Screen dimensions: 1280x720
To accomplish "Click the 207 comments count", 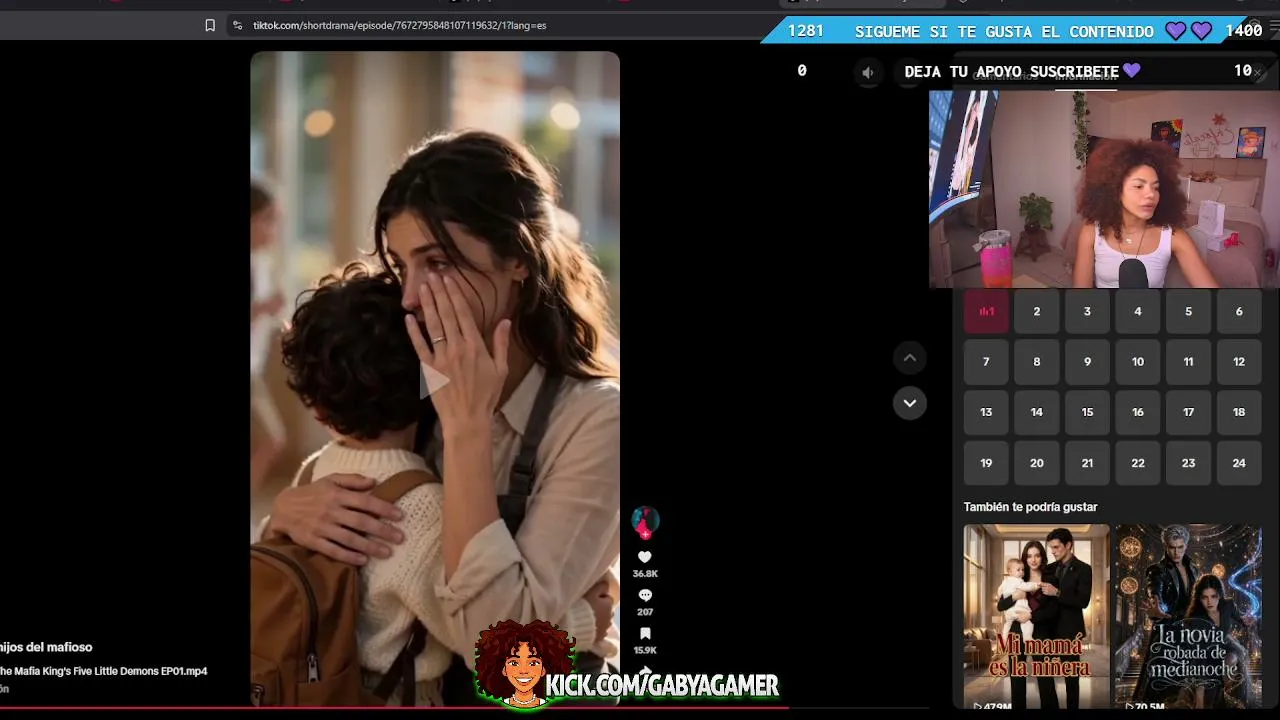I will (x=645, y=612).
